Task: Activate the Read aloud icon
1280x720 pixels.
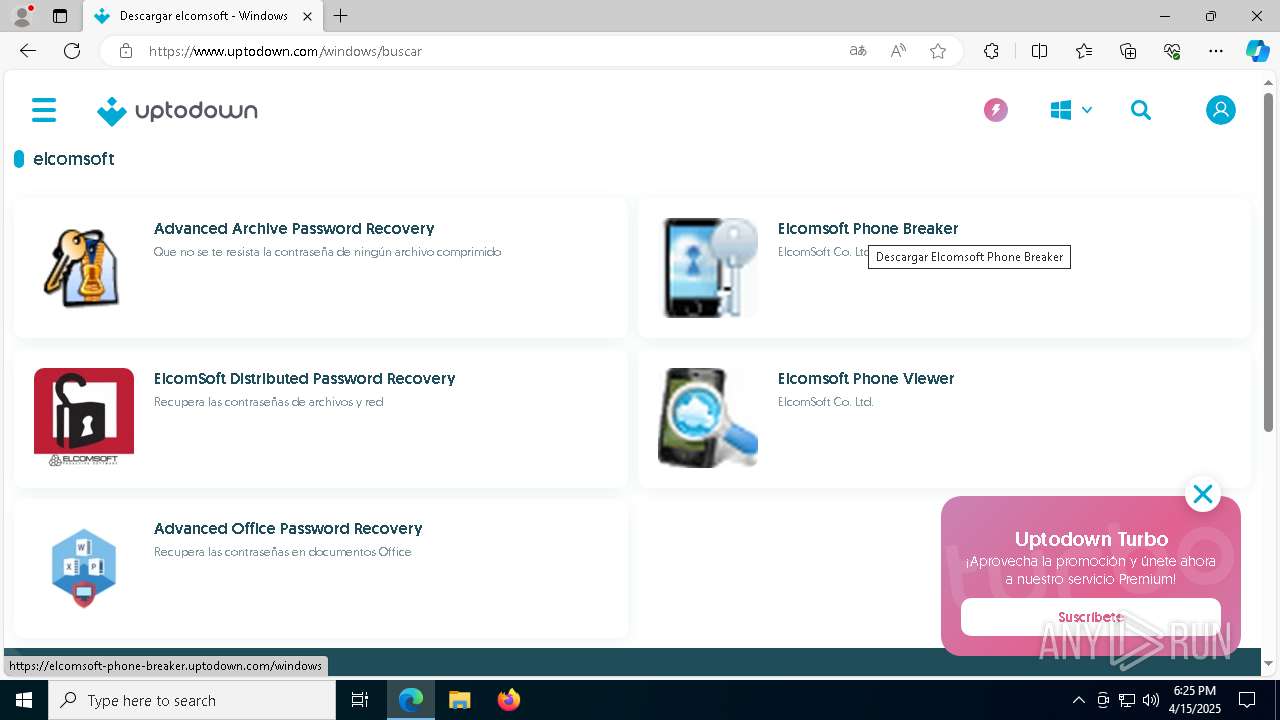Action: point(898,51)
